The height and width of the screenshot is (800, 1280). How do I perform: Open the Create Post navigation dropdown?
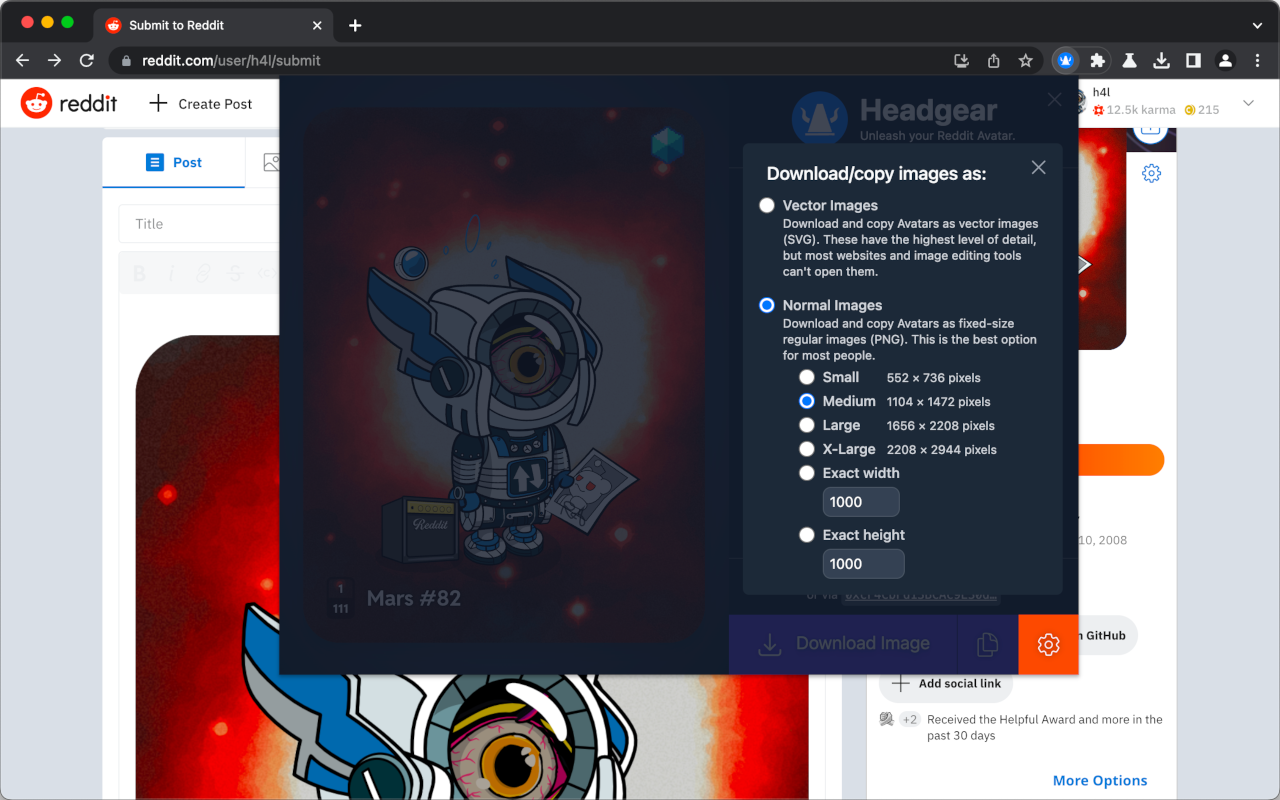click(x=201, y=103)
